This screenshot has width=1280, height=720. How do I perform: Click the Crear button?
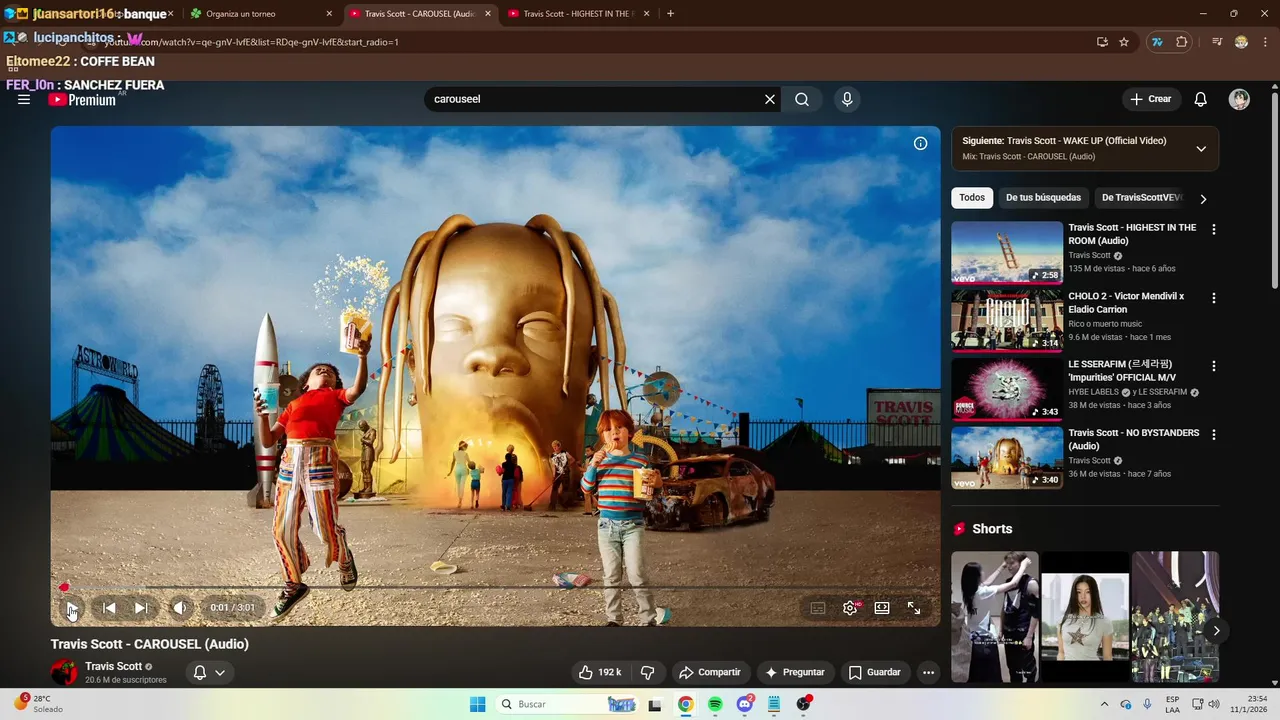[x=1151, y=99]
